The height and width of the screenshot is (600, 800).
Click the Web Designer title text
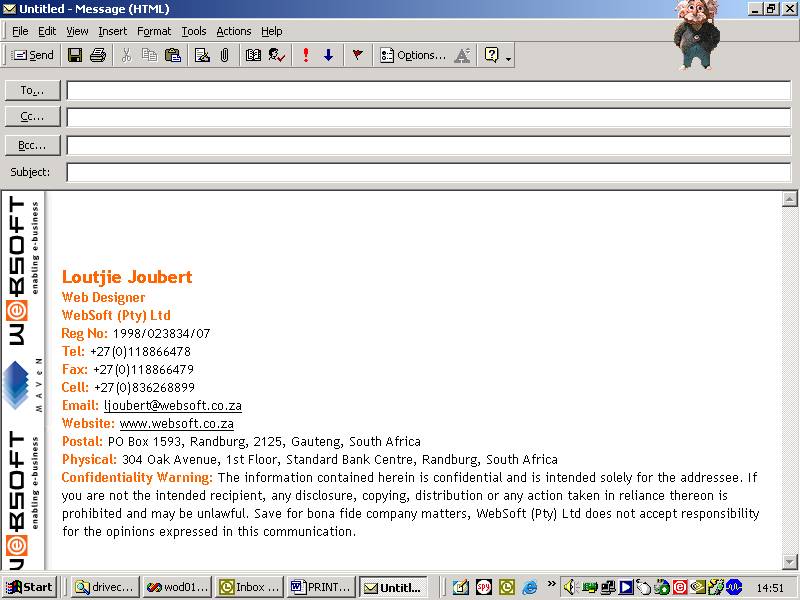point(104,297)
